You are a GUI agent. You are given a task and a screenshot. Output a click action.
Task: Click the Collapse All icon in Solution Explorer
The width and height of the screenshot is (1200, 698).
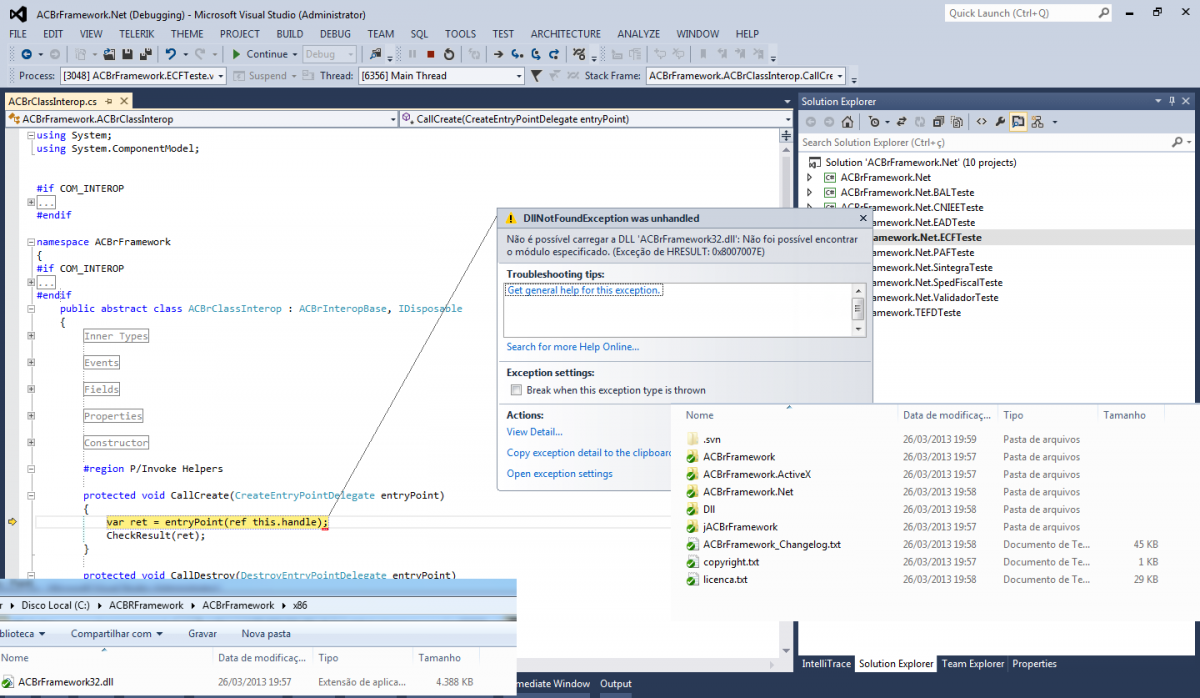coord(938,122)
